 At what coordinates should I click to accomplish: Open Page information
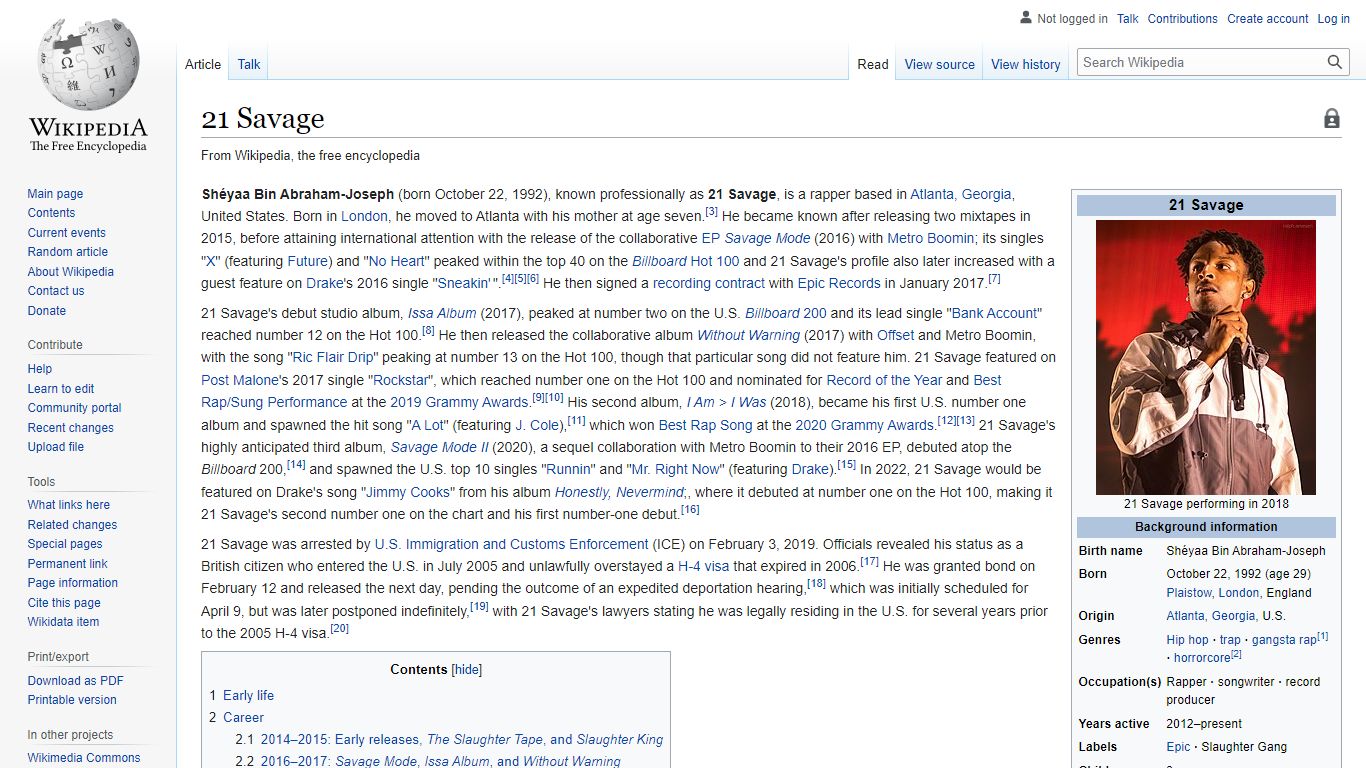72,583
